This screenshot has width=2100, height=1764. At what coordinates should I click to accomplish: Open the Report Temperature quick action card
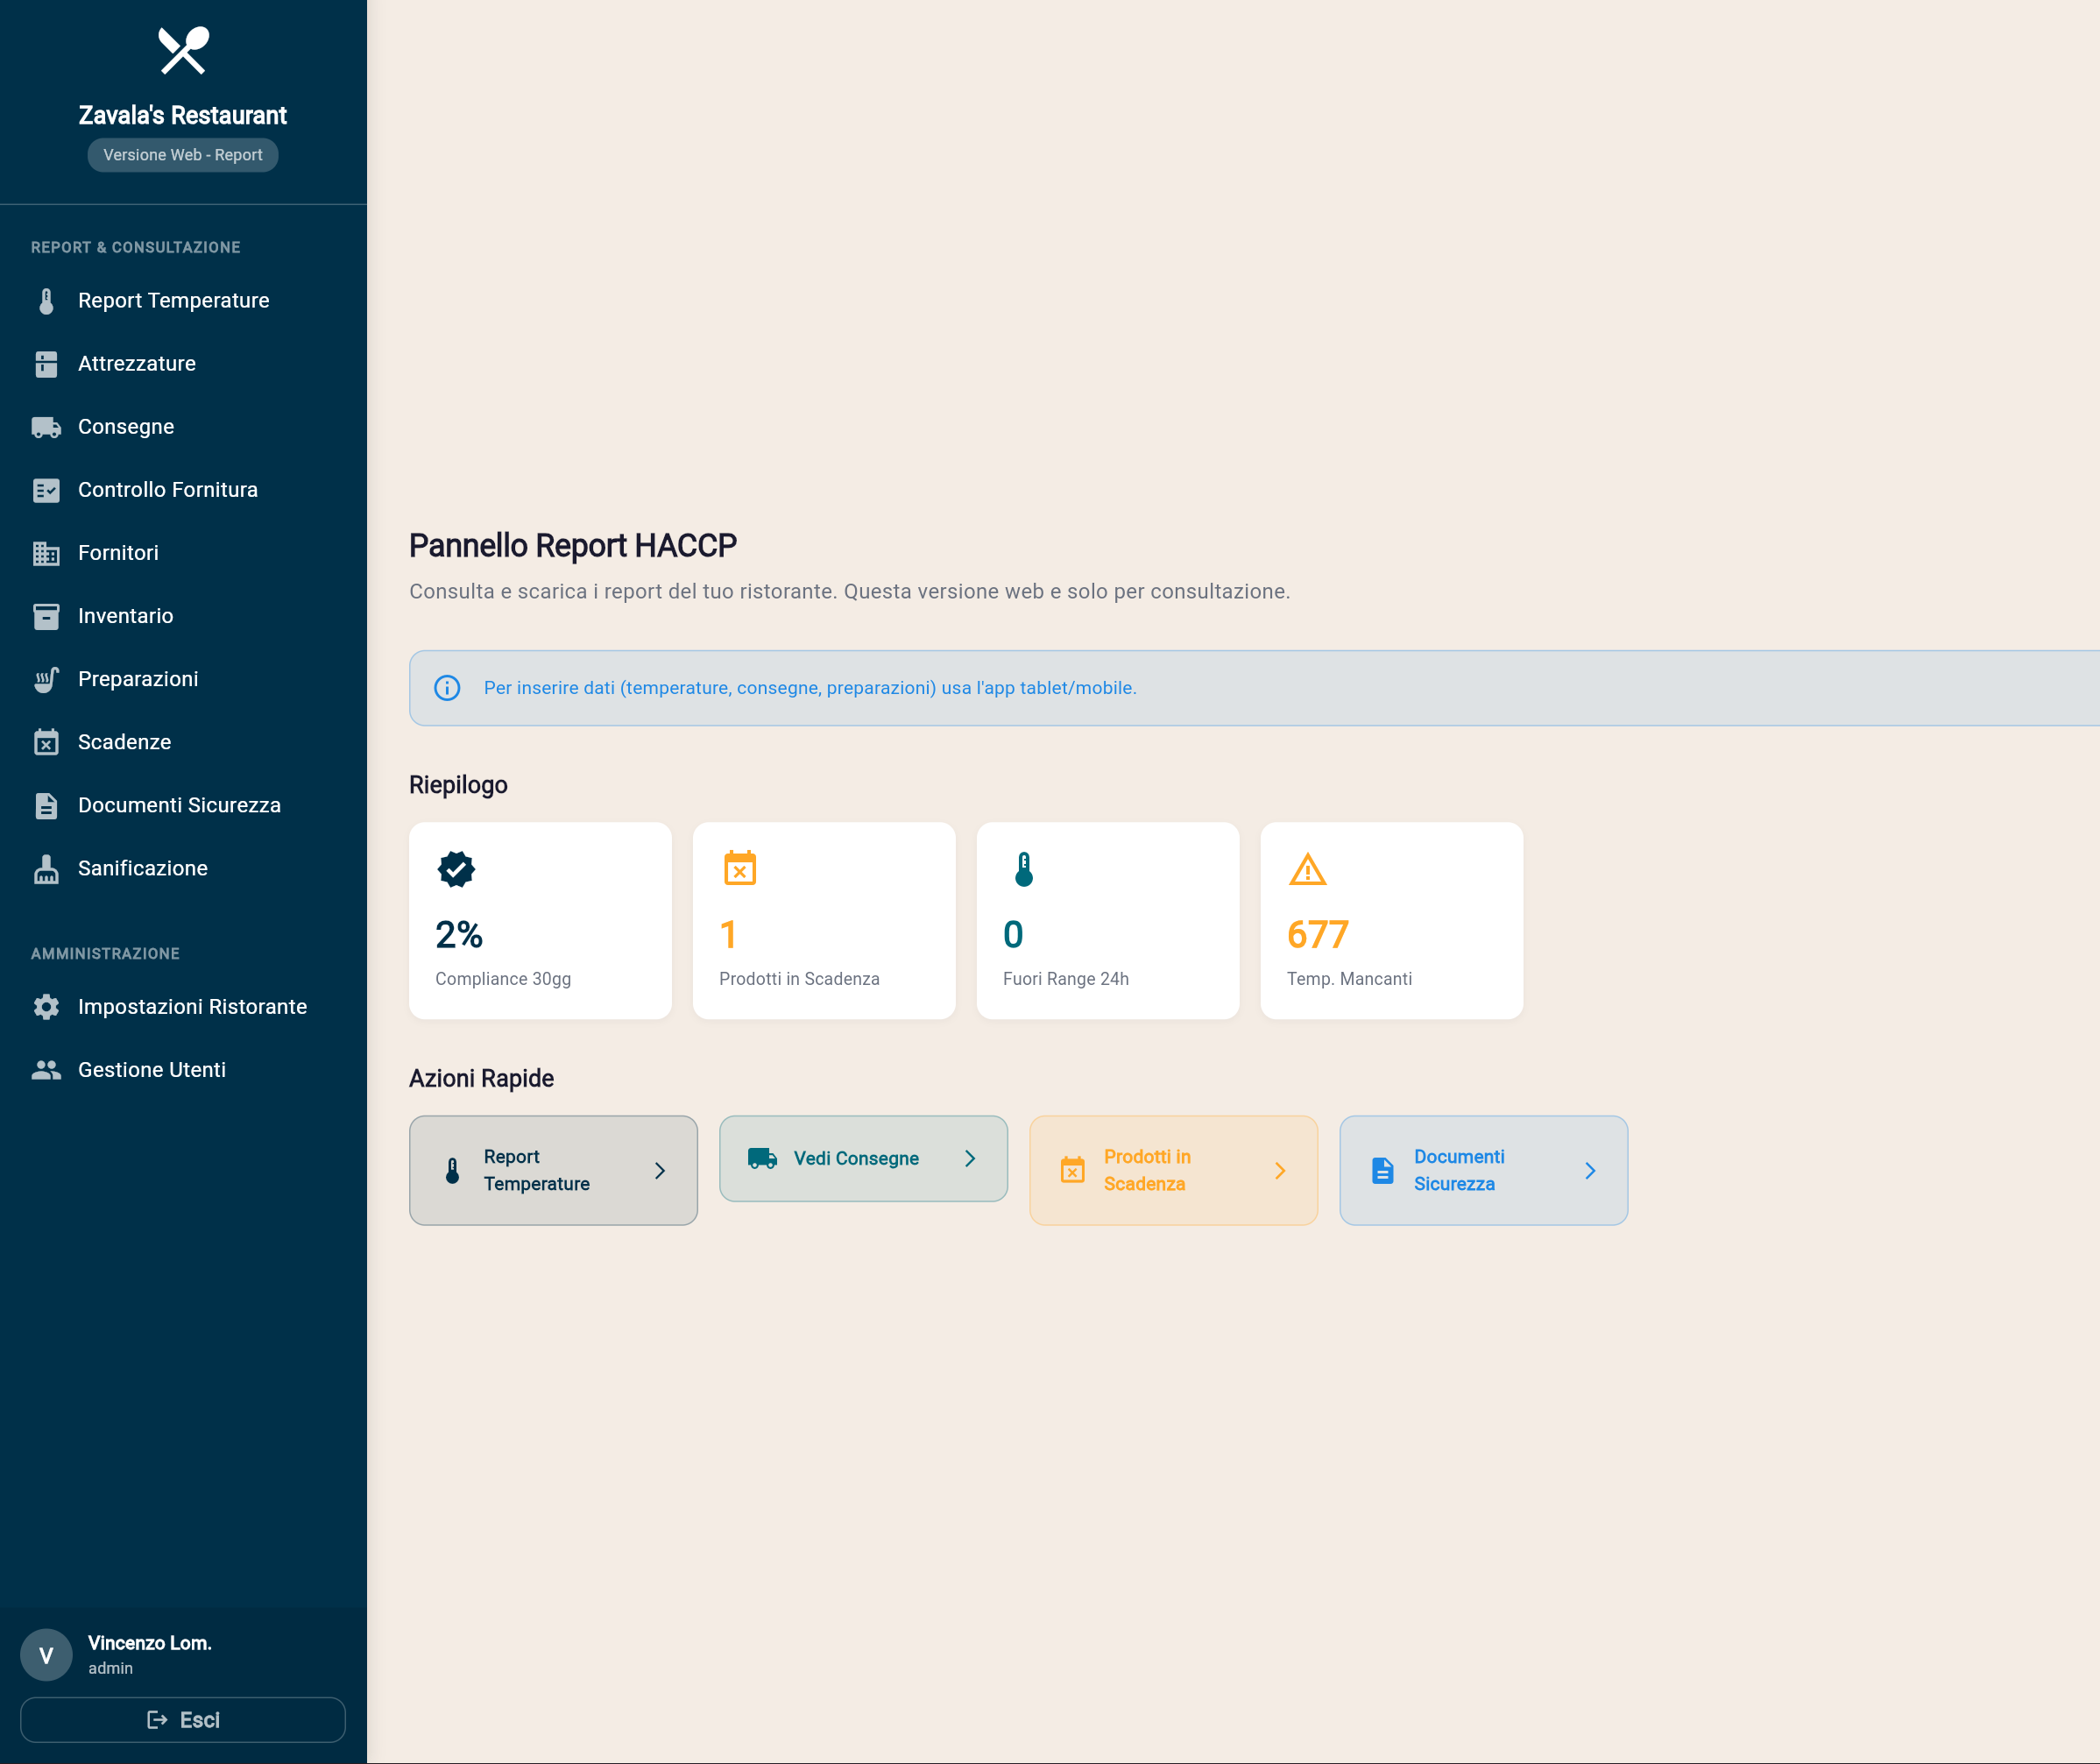(x=553, y=1170)
